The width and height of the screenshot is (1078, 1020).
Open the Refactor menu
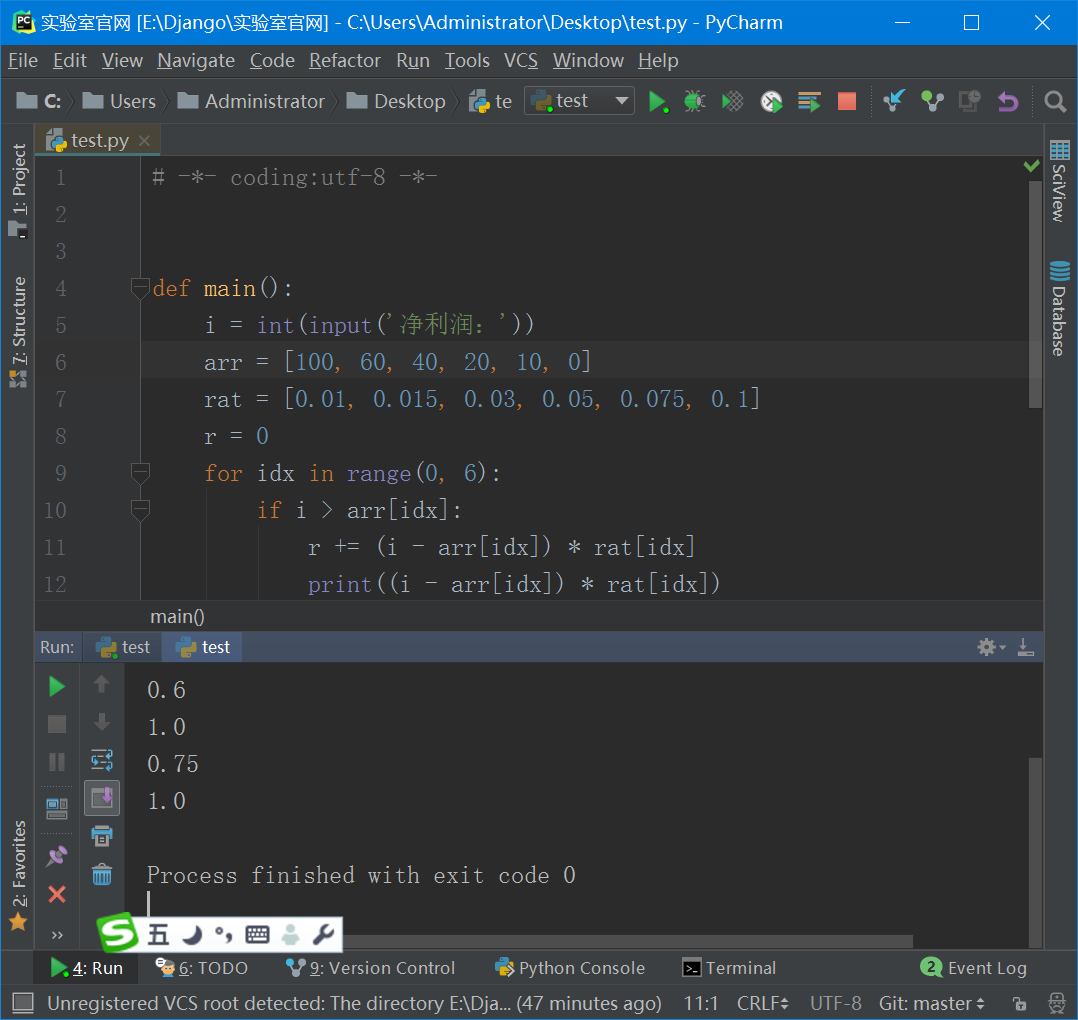pyautogui.click(x=344, y=60)
